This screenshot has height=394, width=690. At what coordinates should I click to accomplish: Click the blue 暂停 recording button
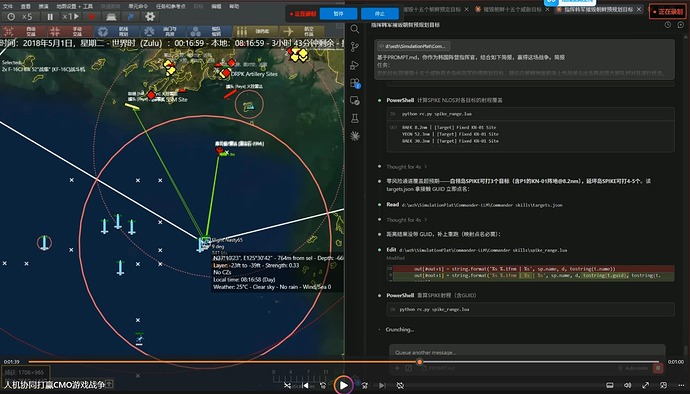(338, 14)
